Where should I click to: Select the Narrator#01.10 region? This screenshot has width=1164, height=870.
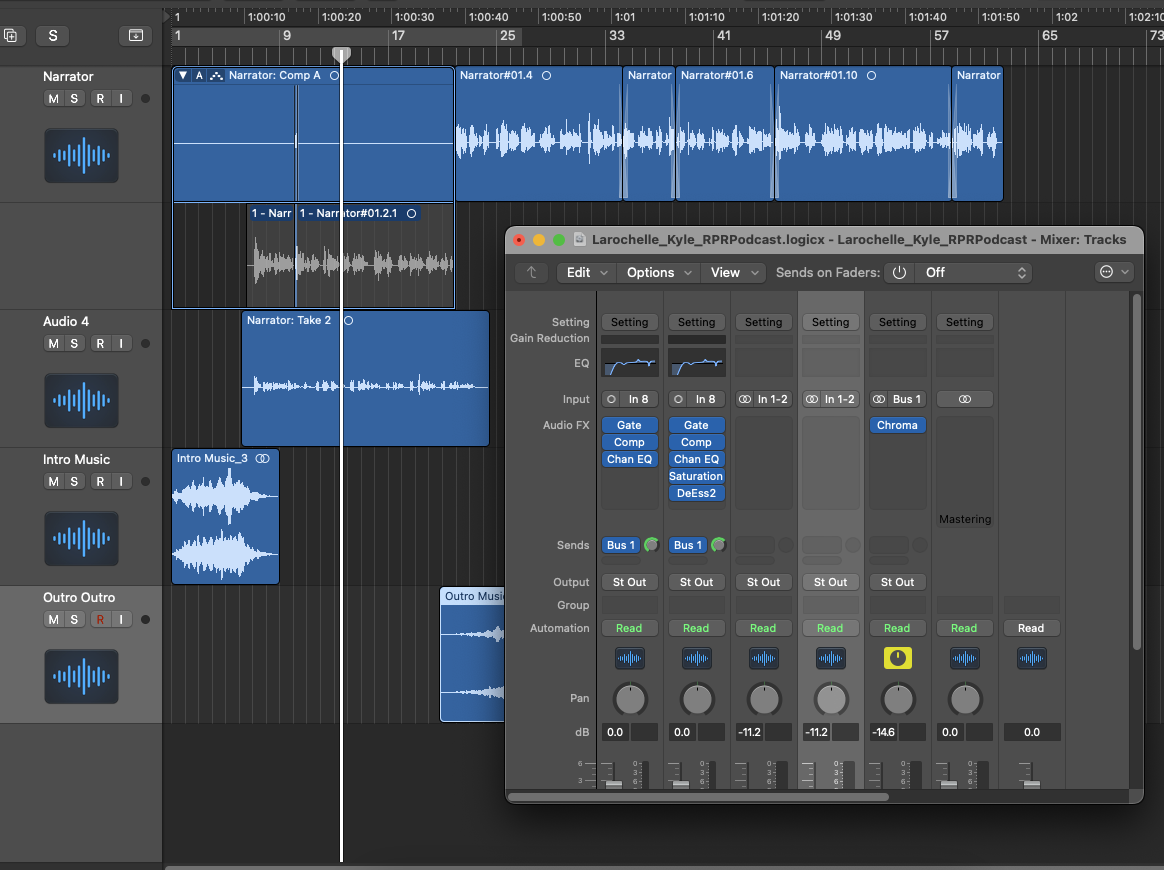click(863, 134)
